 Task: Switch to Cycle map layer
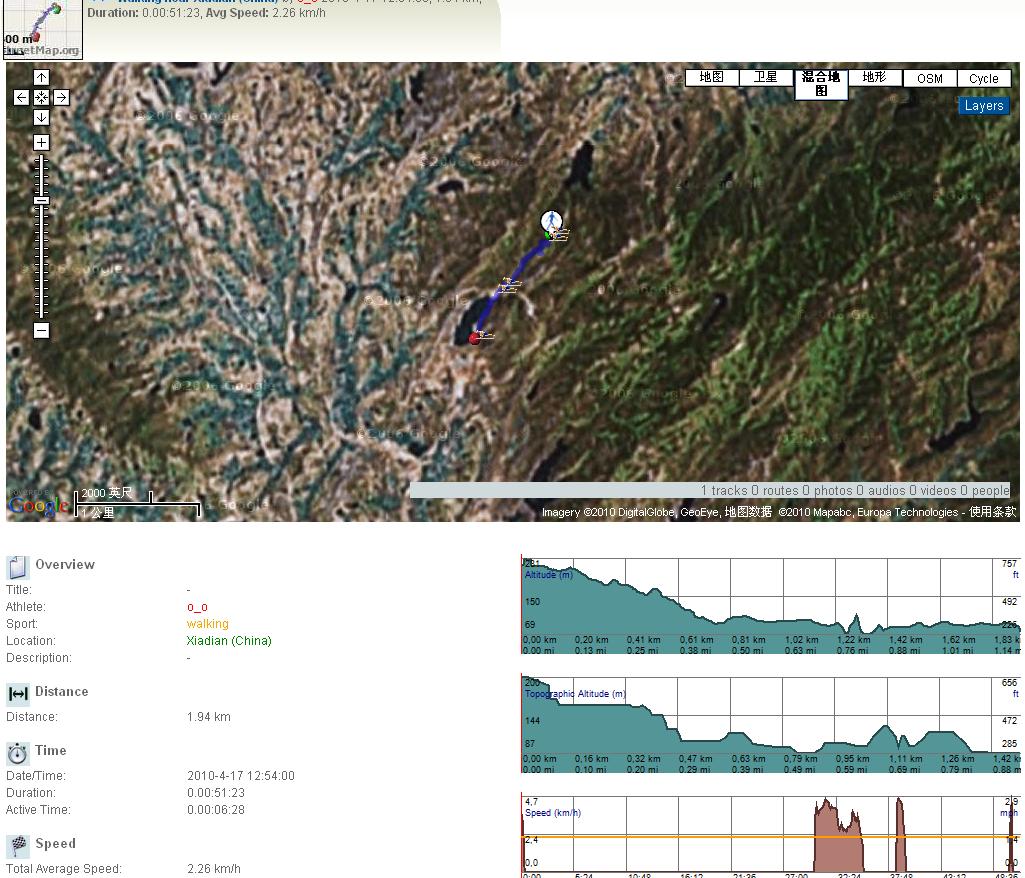click(984, 78)
